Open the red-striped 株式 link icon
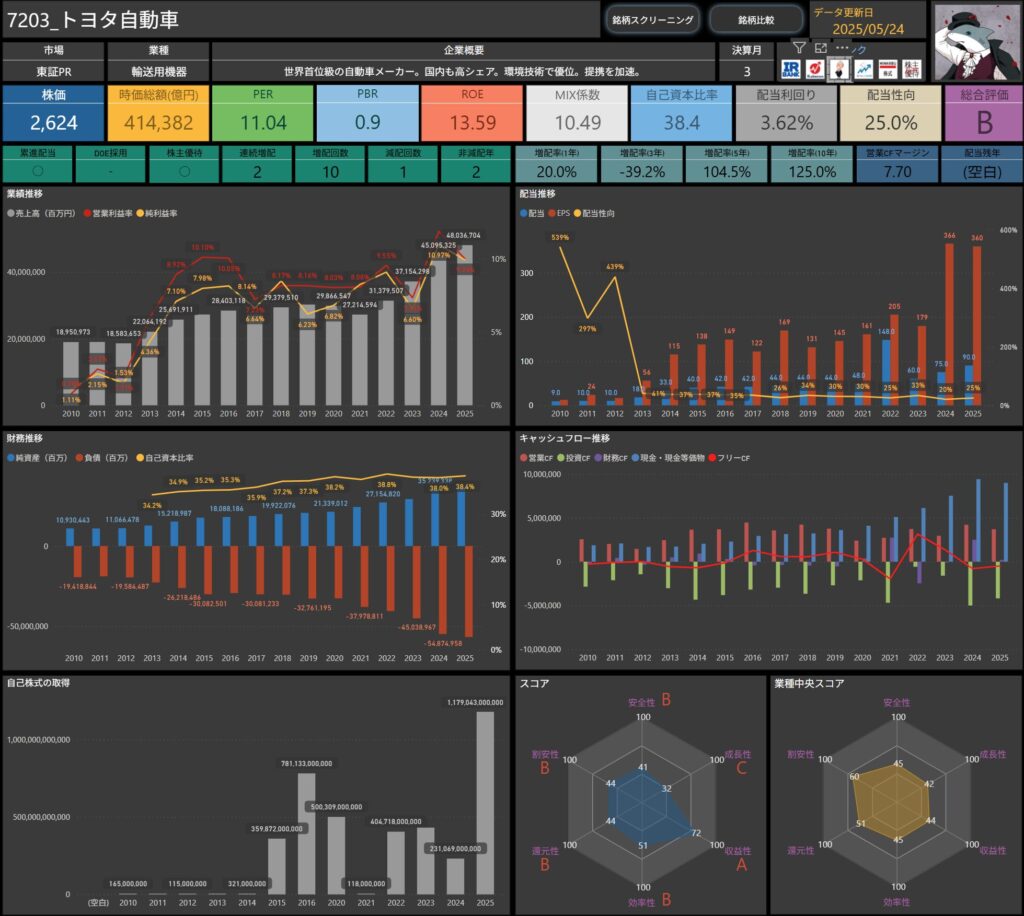1024x916 pixels. click(888, 69)
